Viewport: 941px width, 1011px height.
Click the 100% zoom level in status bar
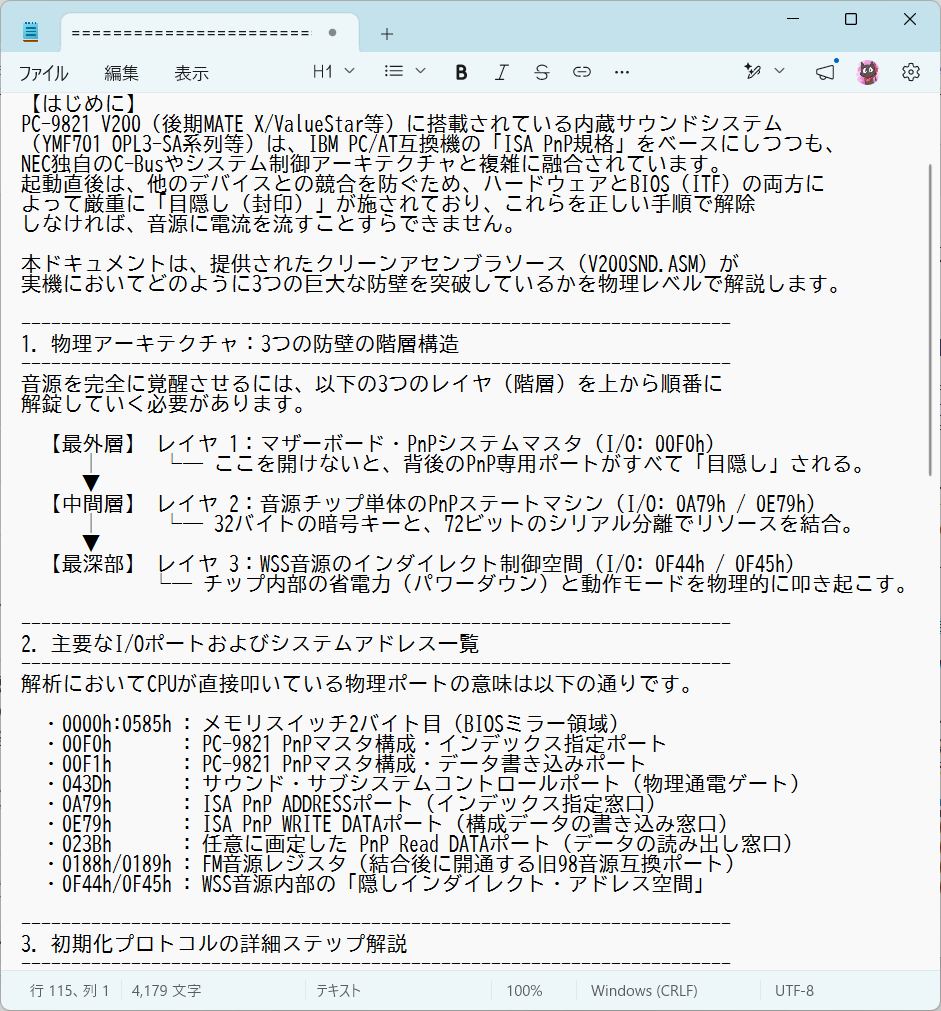[x=524, y=990]
